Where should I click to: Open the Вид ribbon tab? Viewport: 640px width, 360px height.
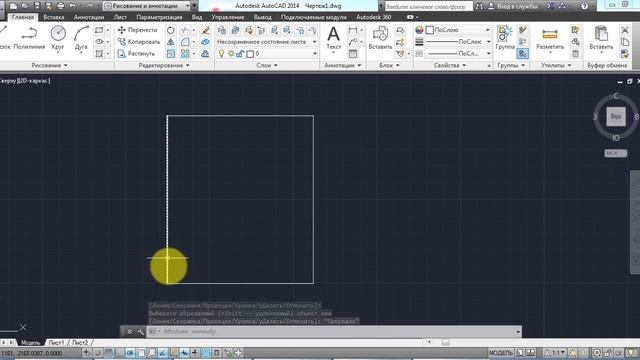[197, 17]
